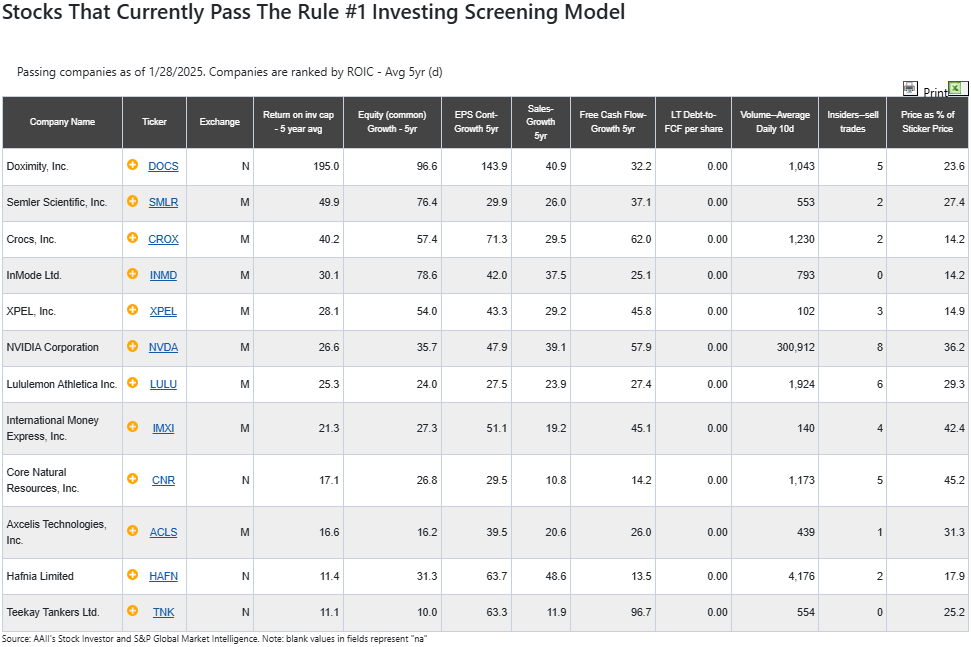
Task: Click the Company Name column header
Action: 63,122
